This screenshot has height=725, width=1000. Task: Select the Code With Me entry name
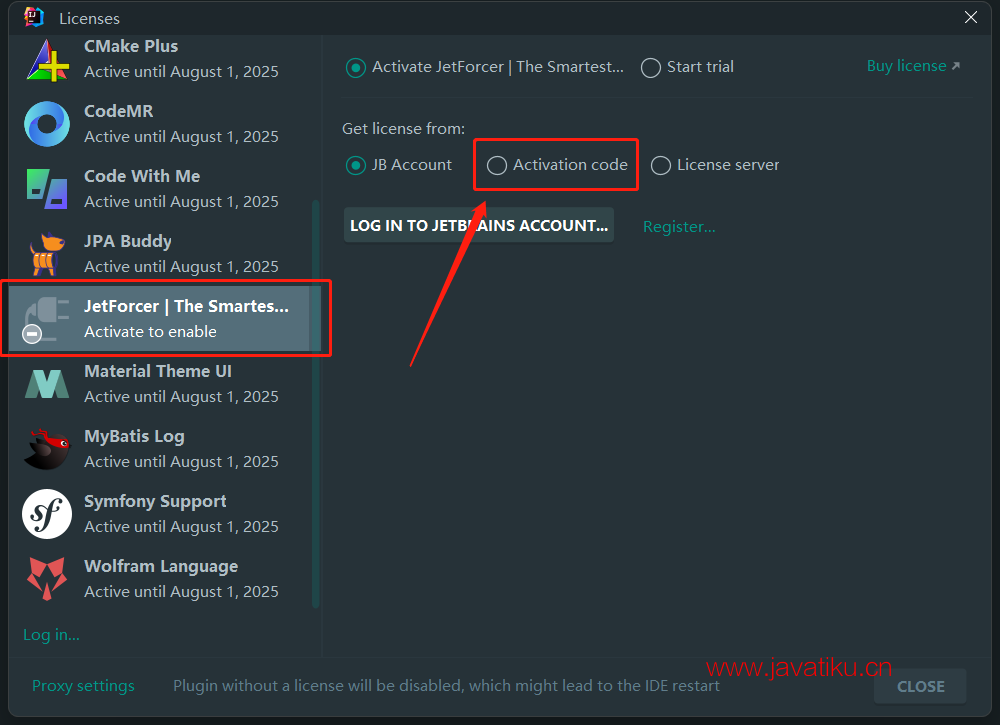(142, 176)
